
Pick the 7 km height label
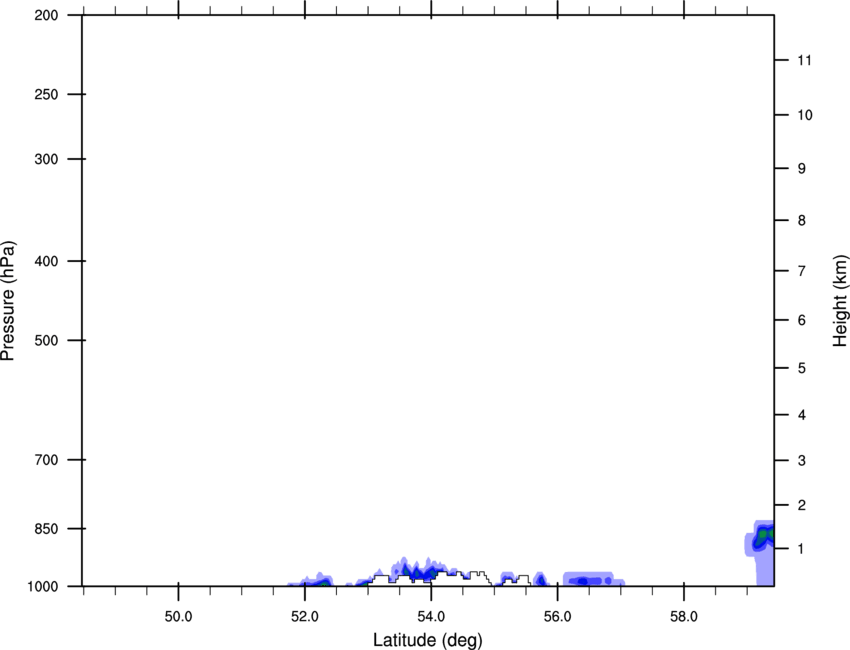tap(801, 271)
